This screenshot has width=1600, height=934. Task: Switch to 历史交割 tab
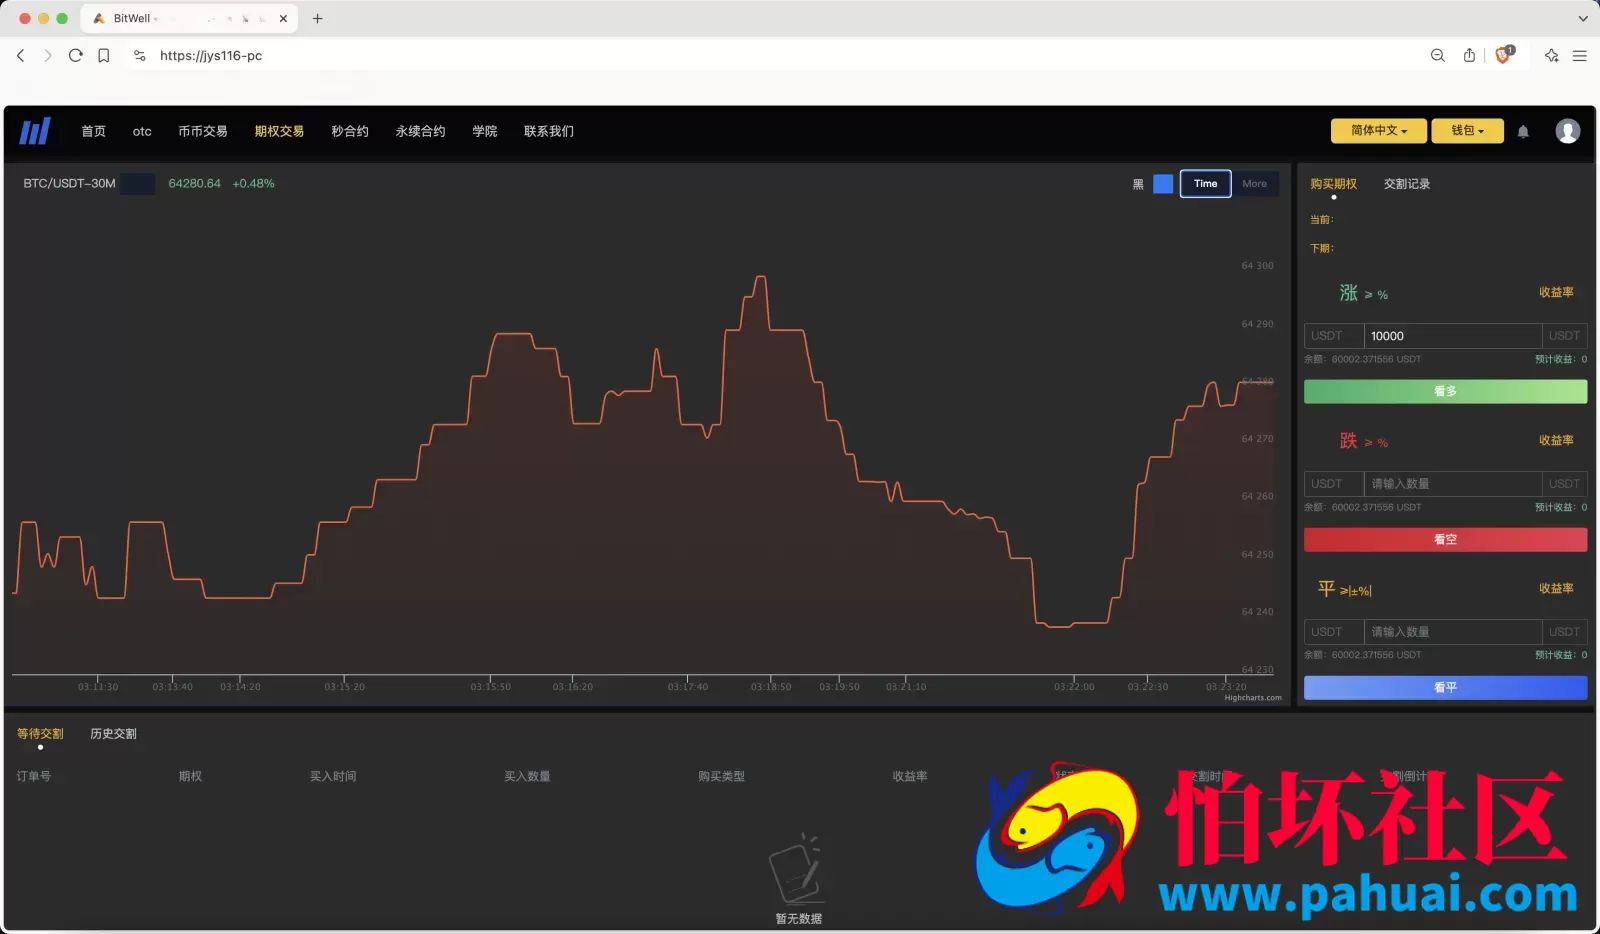(x=113, y=734)
